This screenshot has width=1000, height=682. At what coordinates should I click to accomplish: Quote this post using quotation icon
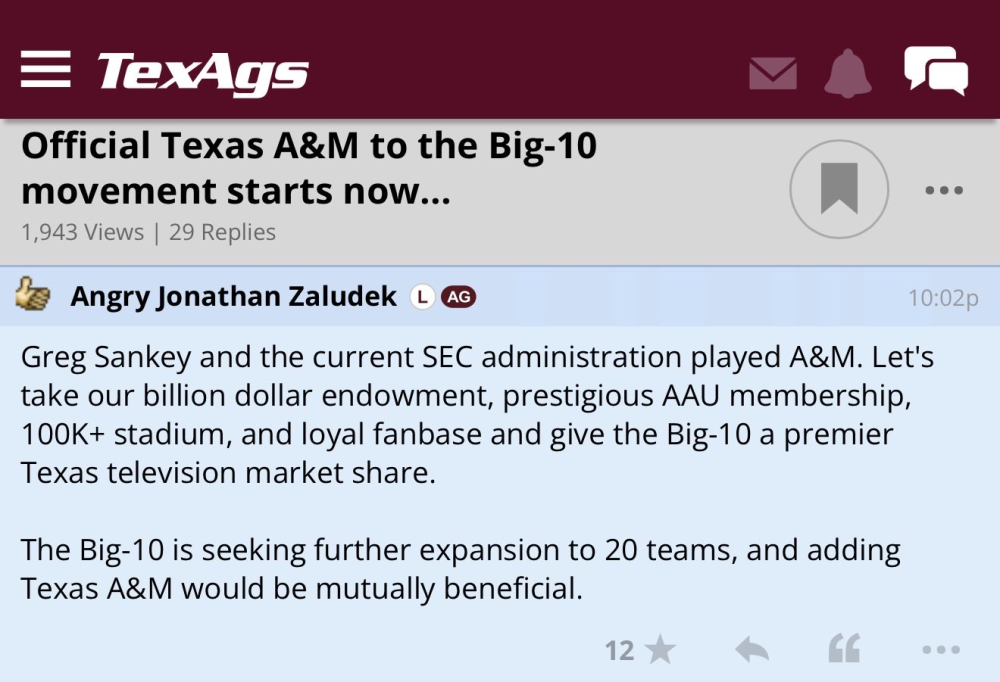click(x=844, y=651)
